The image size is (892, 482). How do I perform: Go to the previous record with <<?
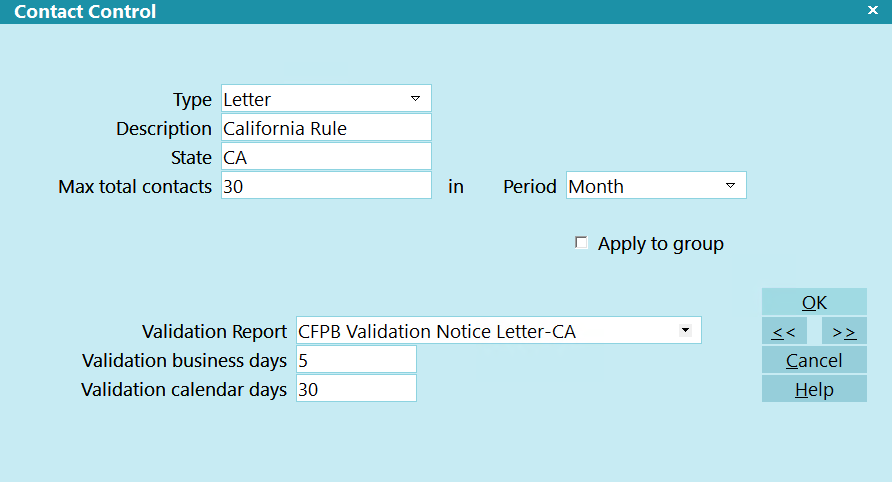tap(783, 331)
